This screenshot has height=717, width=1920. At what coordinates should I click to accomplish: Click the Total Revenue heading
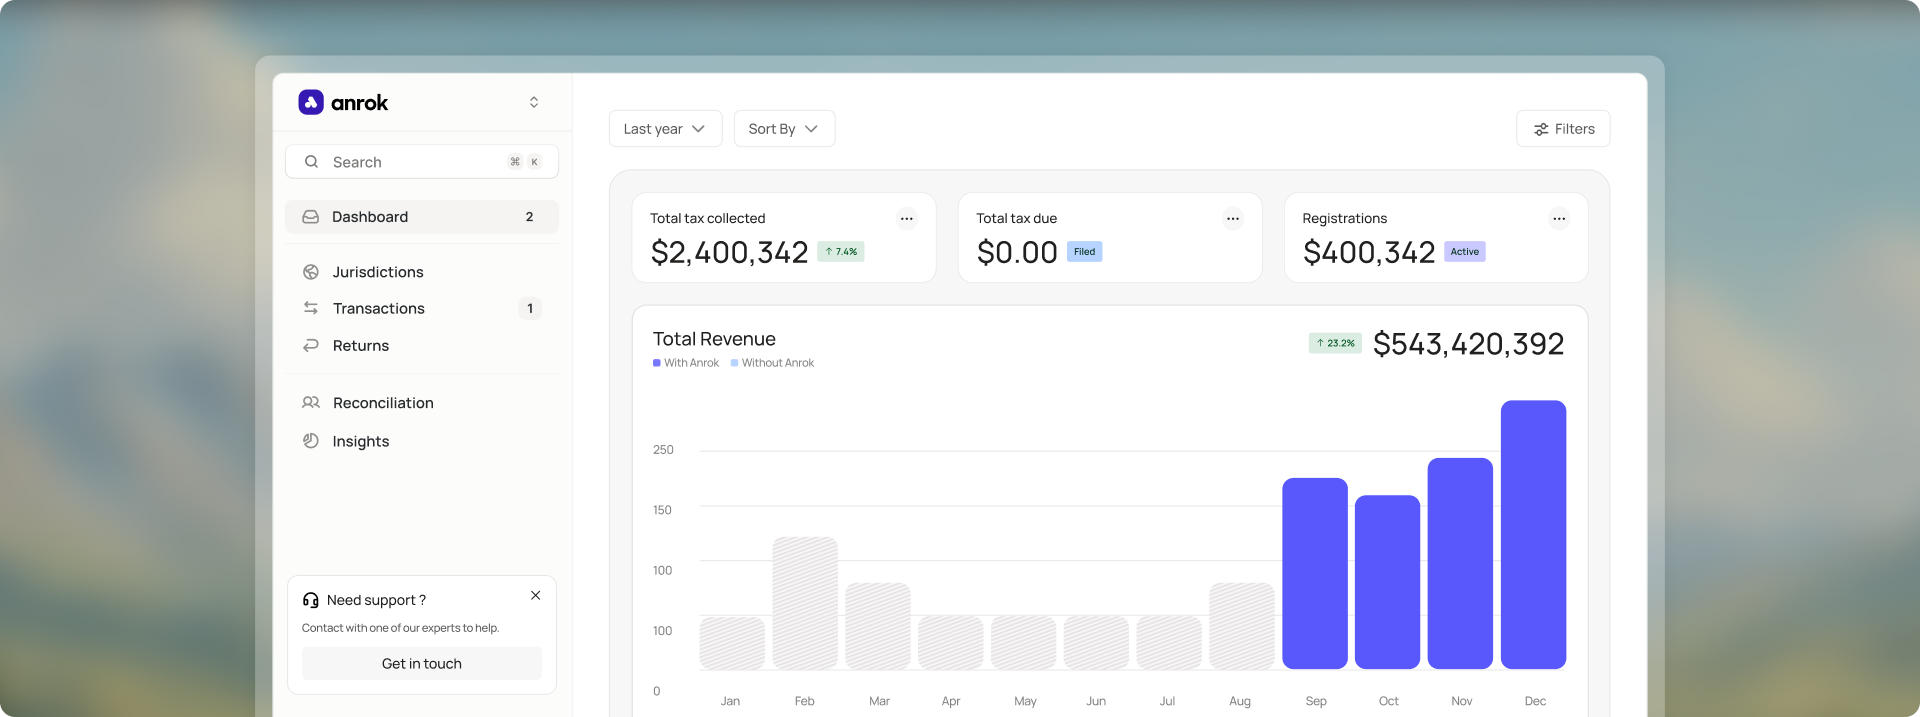point(714,339)
